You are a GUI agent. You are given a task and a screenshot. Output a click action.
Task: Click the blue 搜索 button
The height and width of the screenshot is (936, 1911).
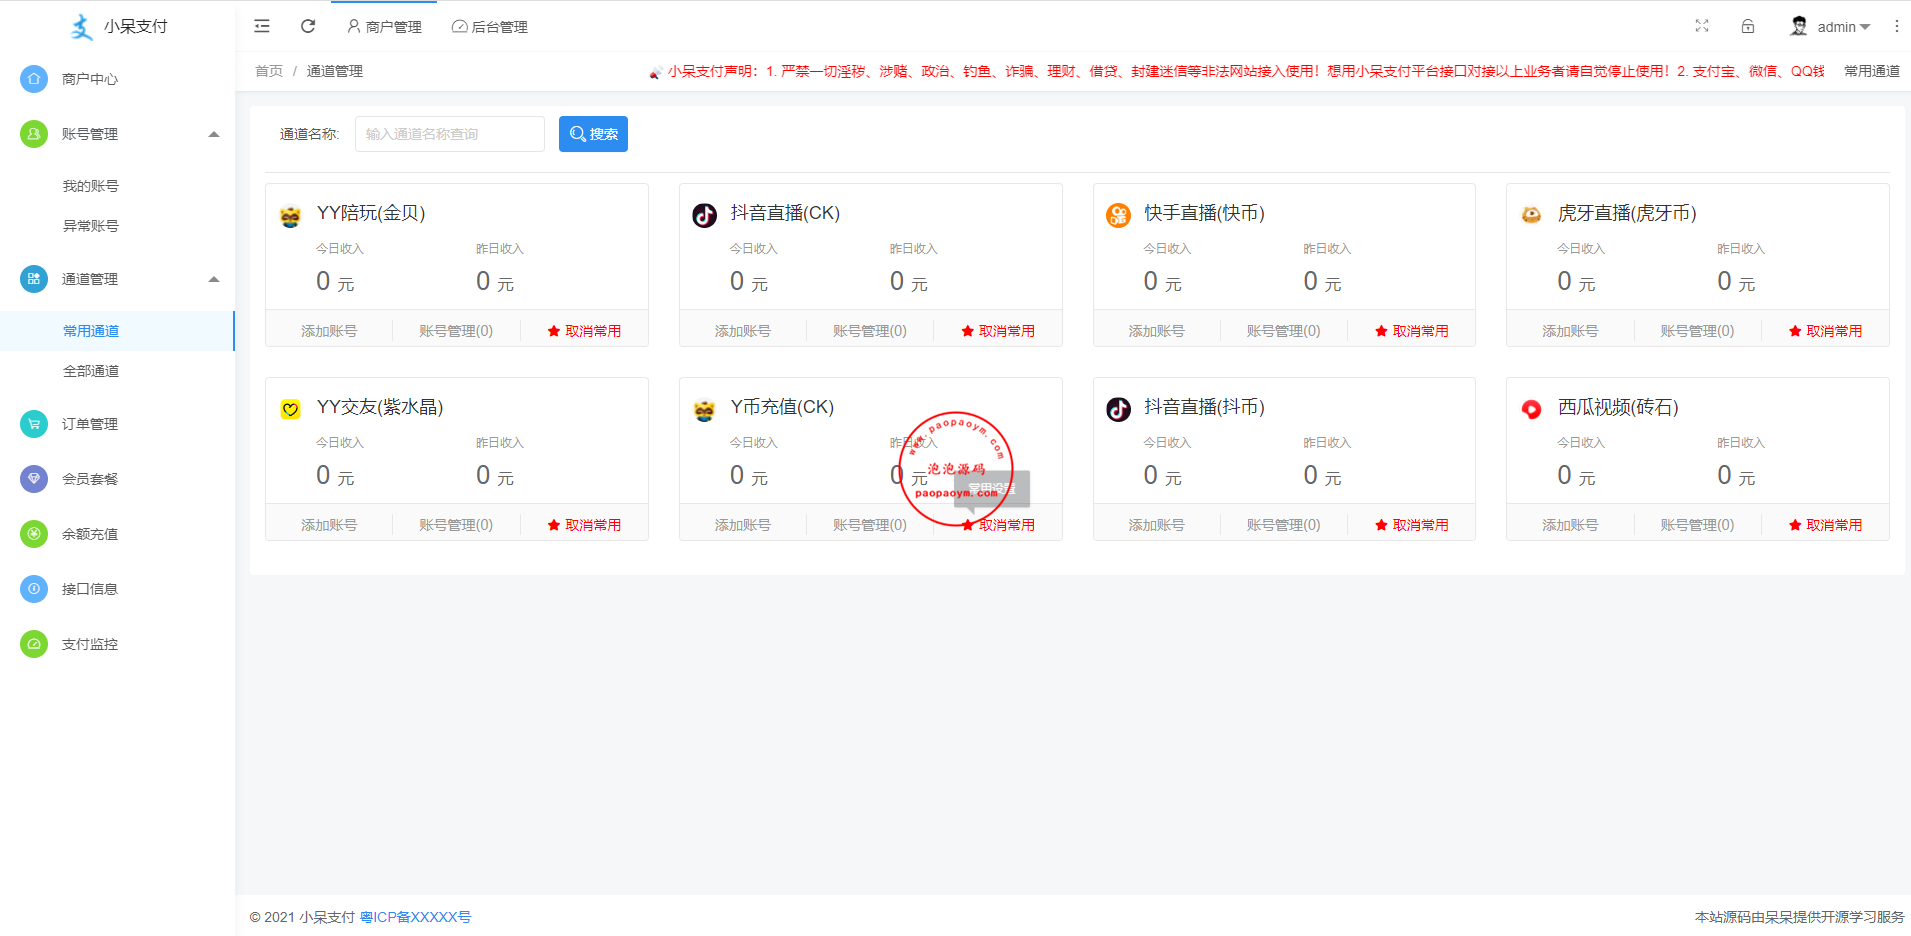pyautogui.click(x=593, y=134)
